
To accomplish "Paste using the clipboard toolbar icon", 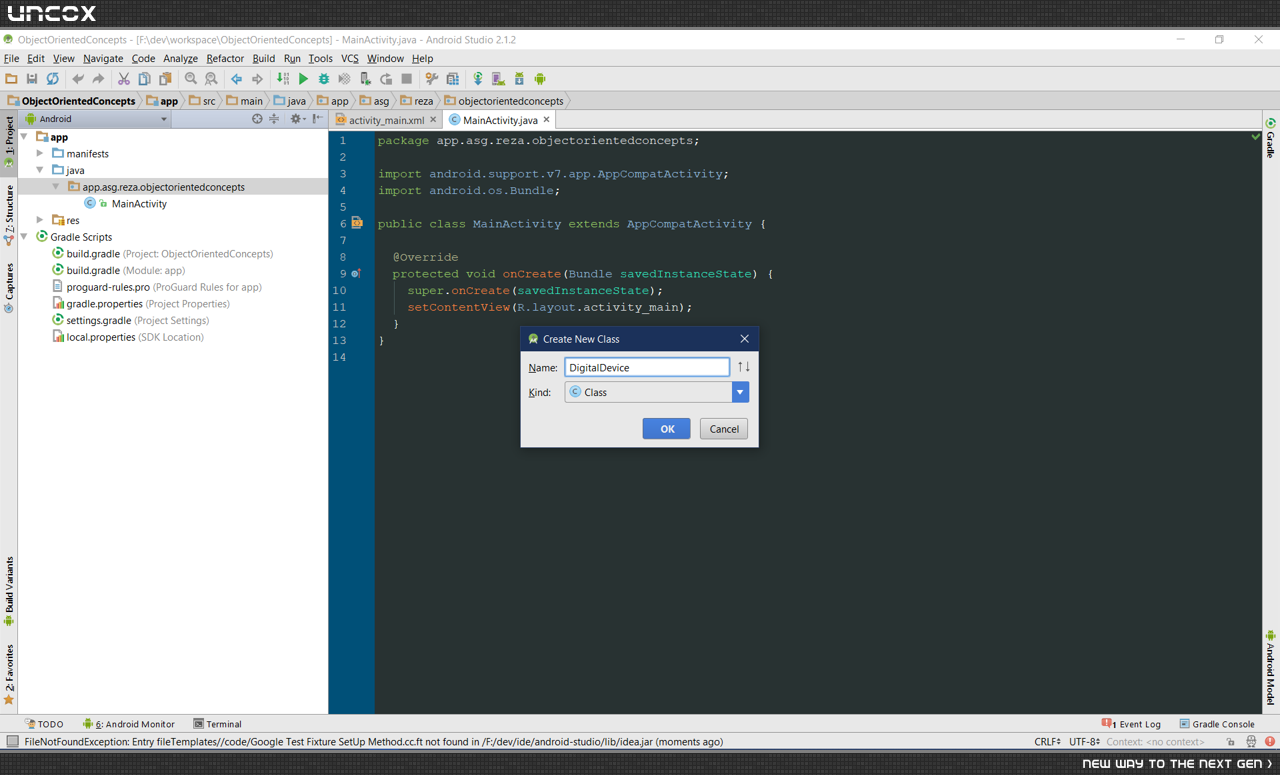I will (165, 79).
